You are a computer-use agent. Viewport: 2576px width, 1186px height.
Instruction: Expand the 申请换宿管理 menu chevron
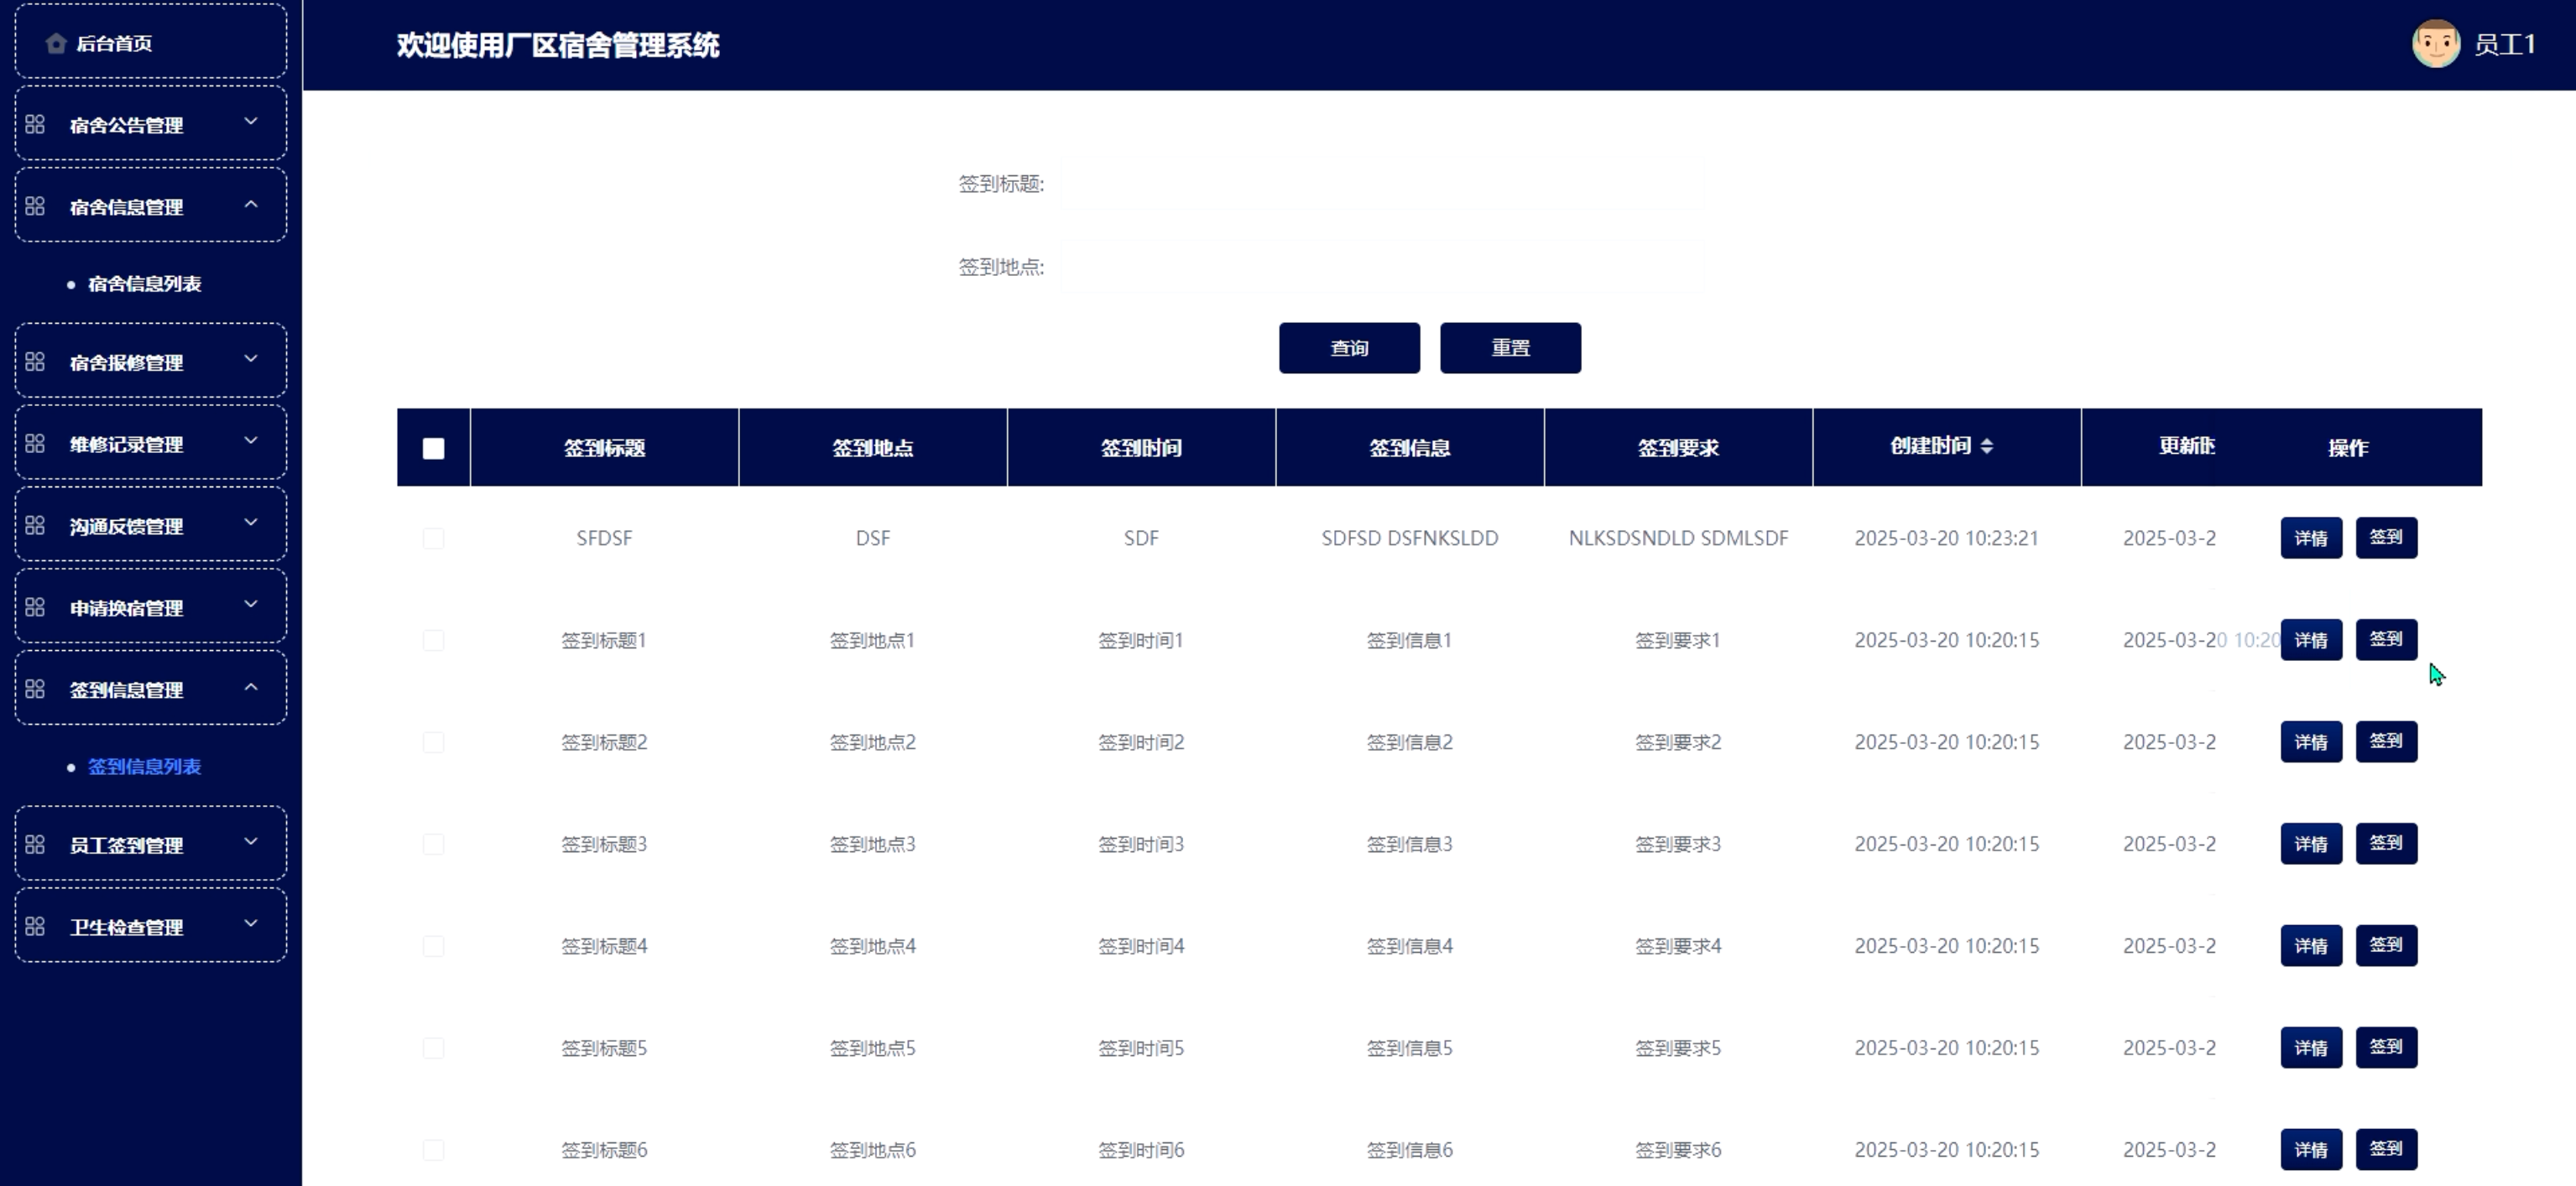[251, 604]
